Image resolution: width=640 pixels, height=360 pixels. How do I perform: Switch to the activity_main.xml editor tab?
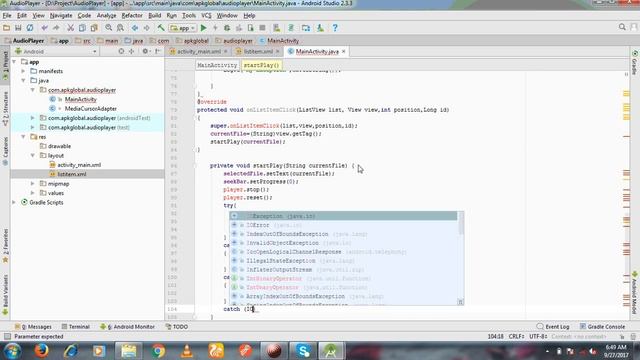click(199, 51)
